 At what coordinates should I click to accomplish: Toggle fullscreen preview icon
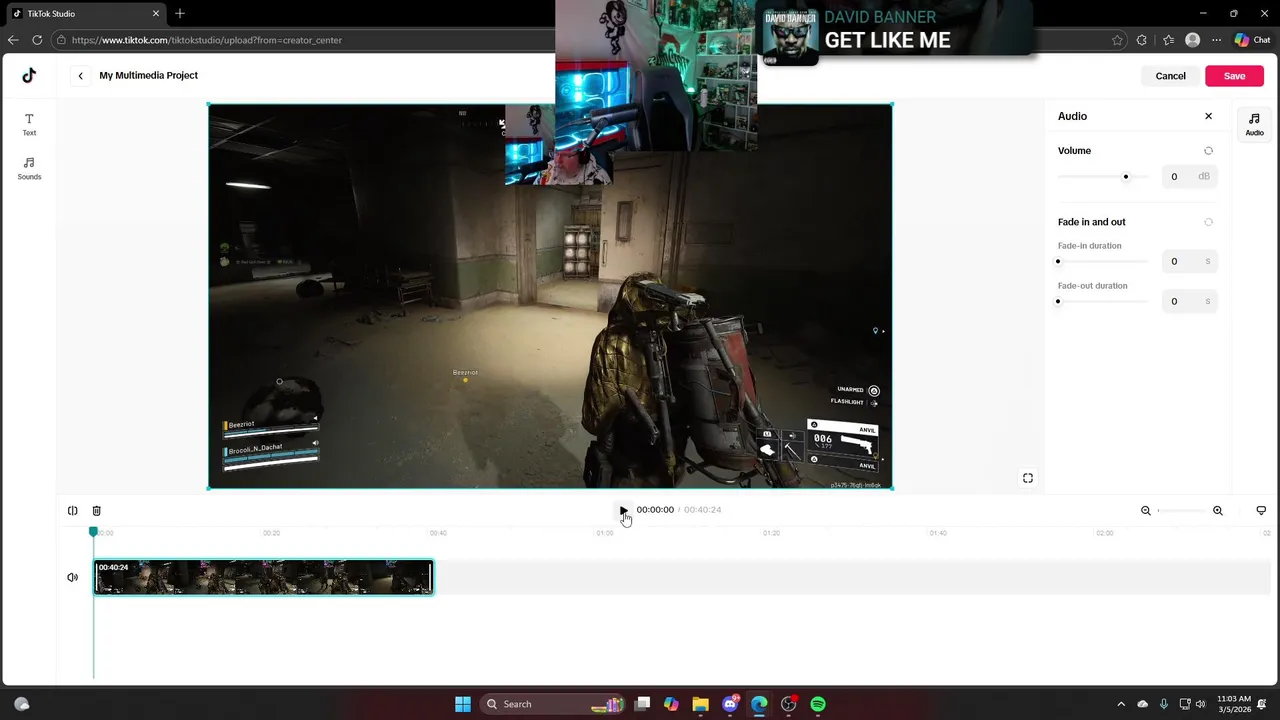1028,478
